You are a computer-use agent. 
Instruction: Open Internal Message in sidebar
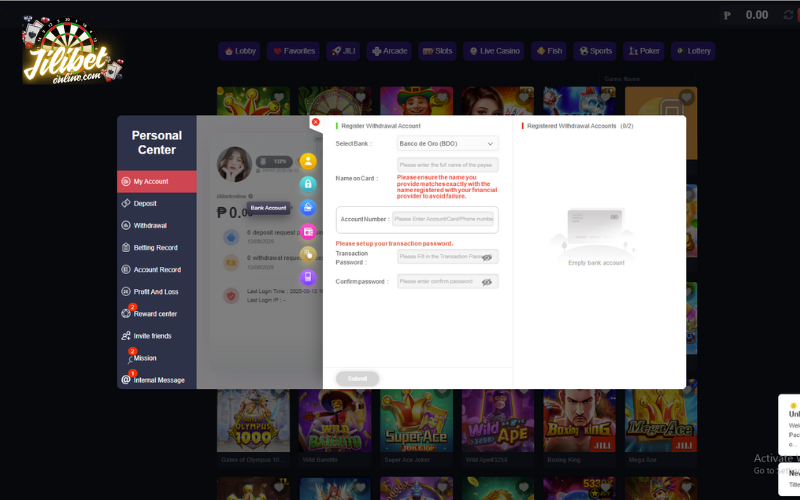tap(157, 380)
